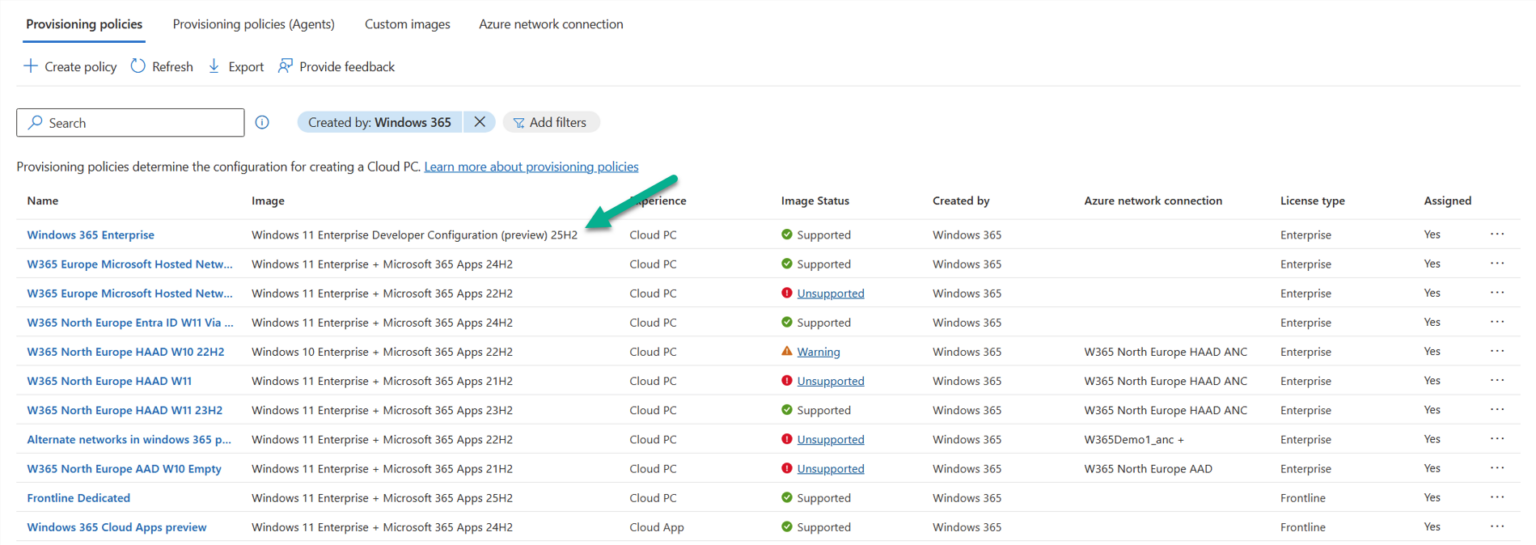Open Windows 365 Cloud Apps preview policy

click(116, 527)
